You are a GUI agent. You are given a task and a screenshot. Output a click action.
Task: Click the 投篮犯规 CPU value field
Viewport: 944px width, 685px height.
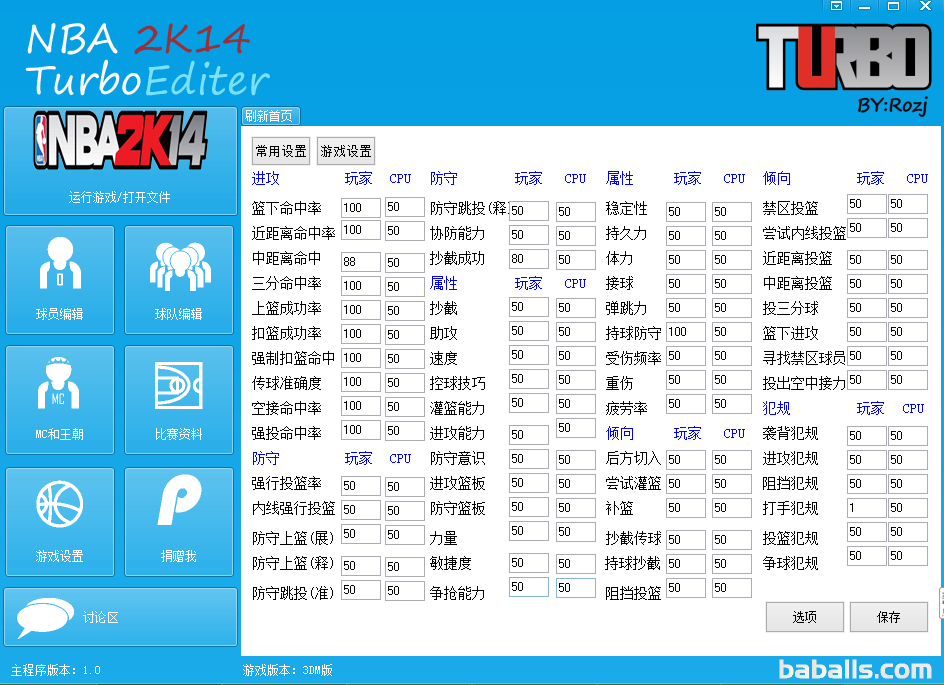[x=908, y=532]
